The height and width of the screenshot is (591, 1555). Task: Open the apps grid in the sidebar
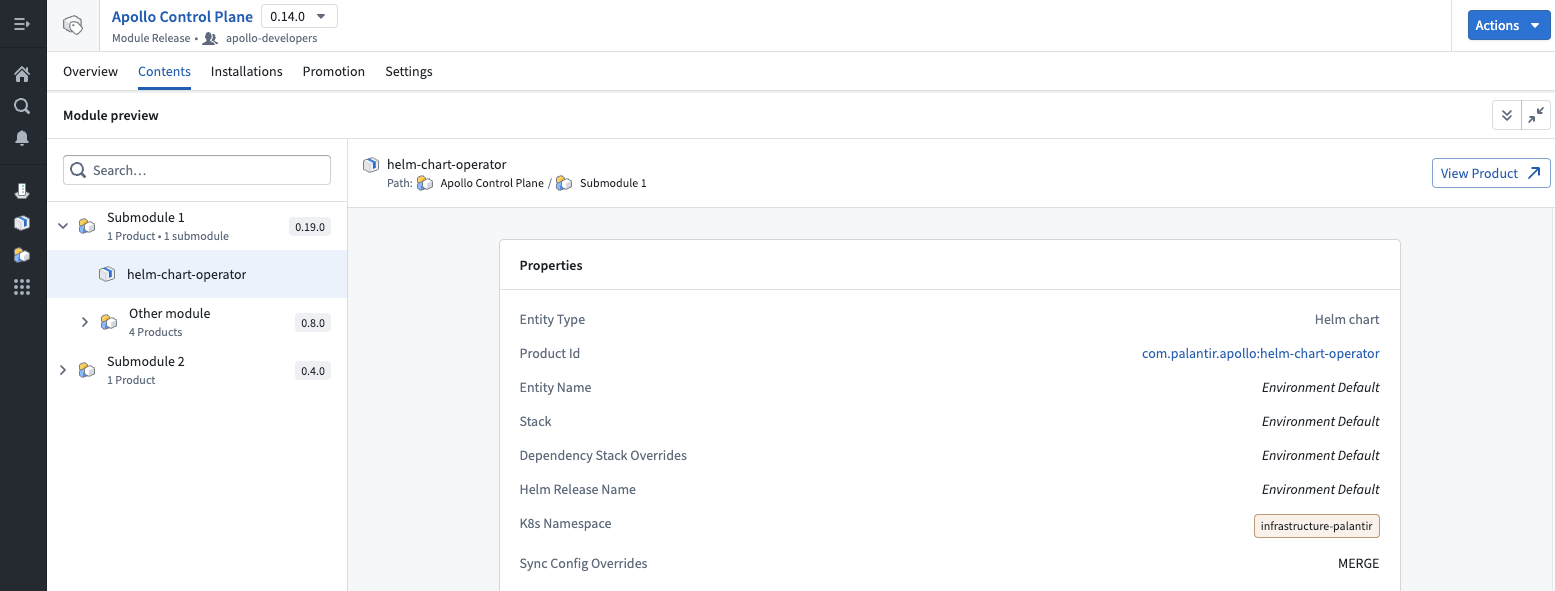pos(22,287)
